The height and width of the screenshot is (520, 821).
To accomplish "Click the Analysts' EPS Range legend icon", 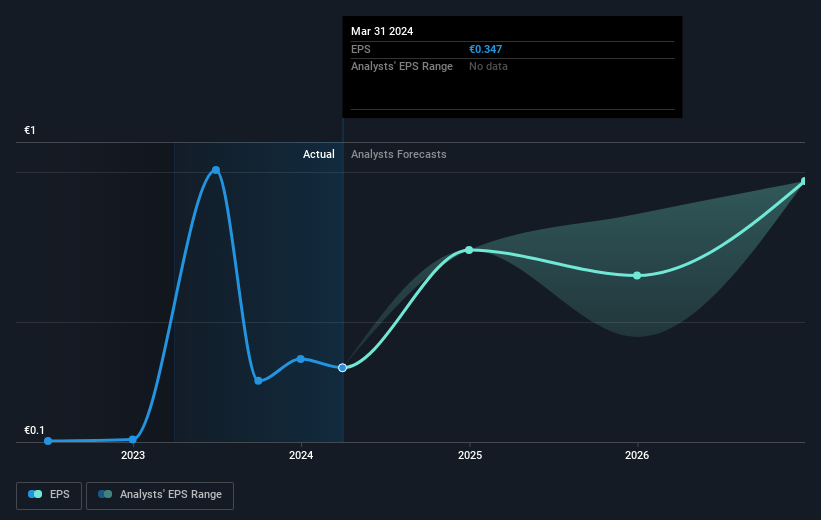I will coord(105,494).
